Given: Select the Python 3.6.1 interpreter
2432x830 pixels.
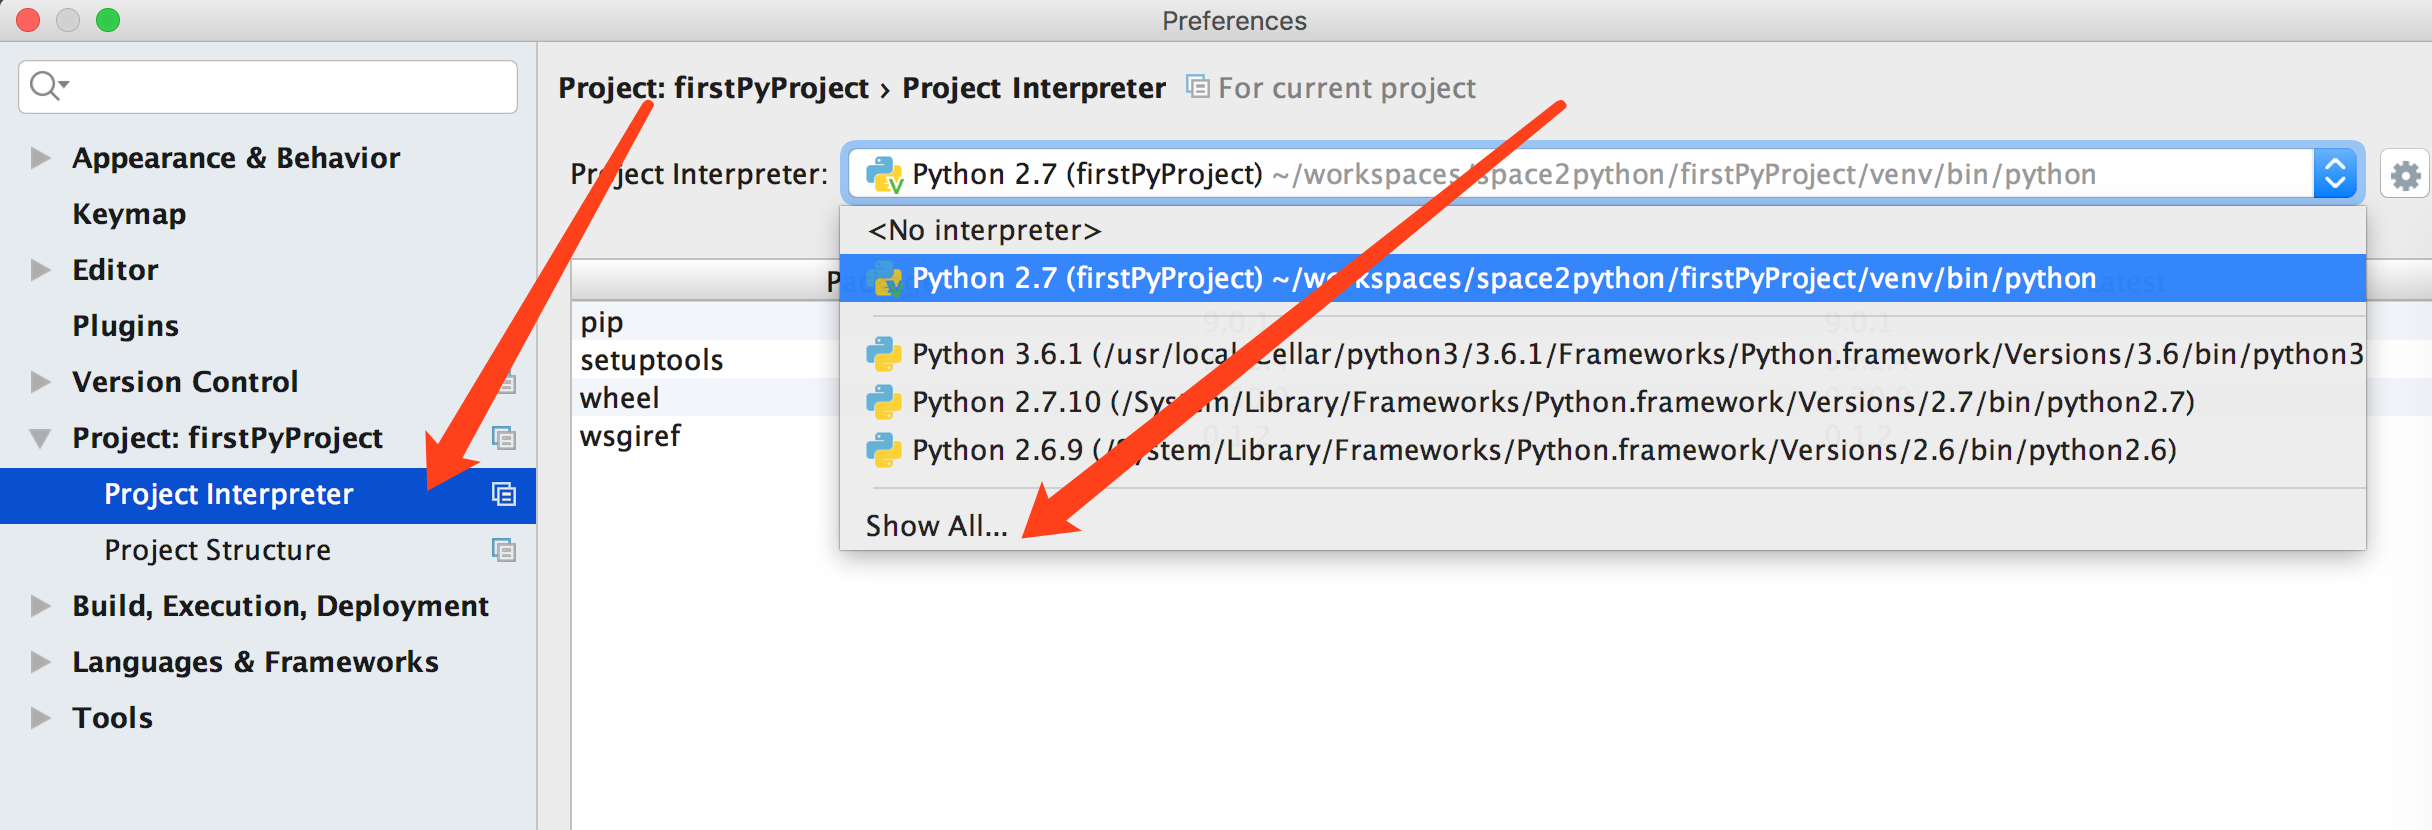Looking at the screenshot, I should [x=1603, y=354].
